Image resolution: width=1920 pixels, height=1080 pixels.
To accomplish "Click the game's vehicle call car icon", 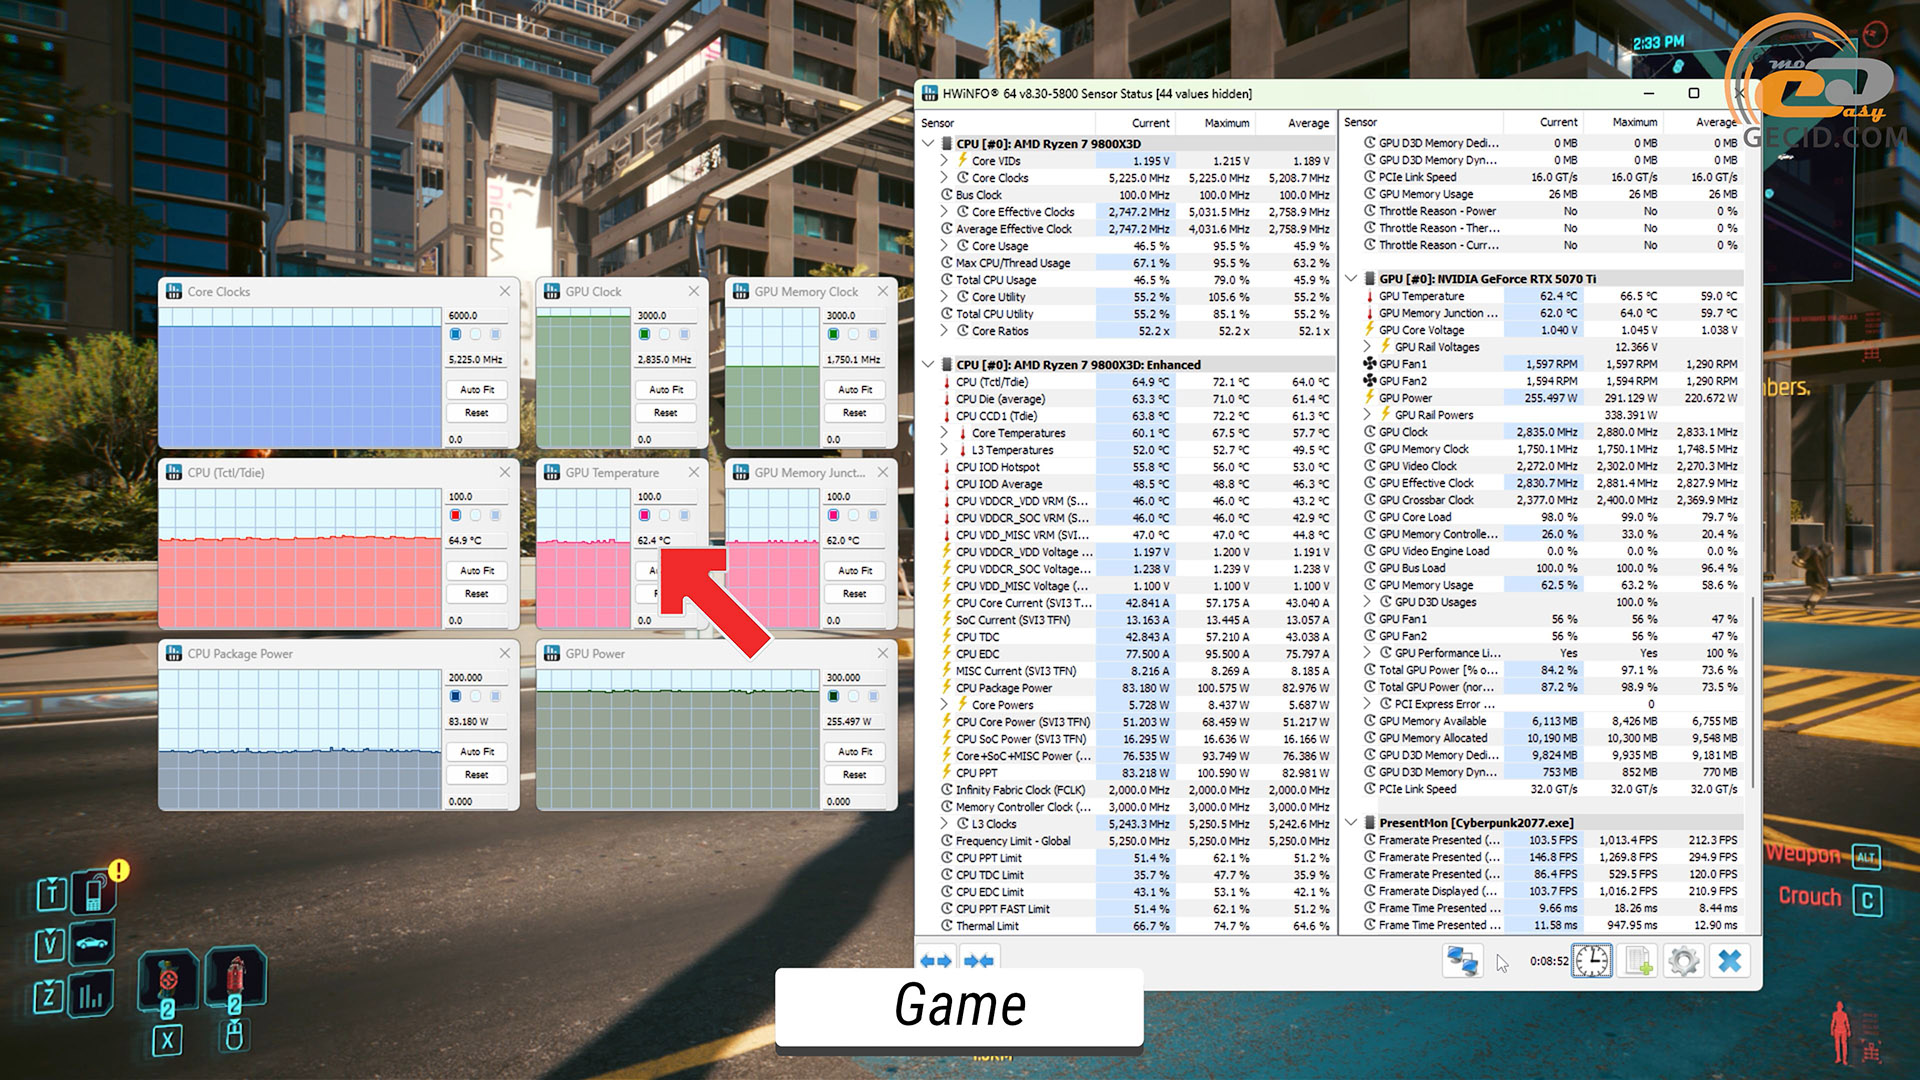I will tap(92, 943).
